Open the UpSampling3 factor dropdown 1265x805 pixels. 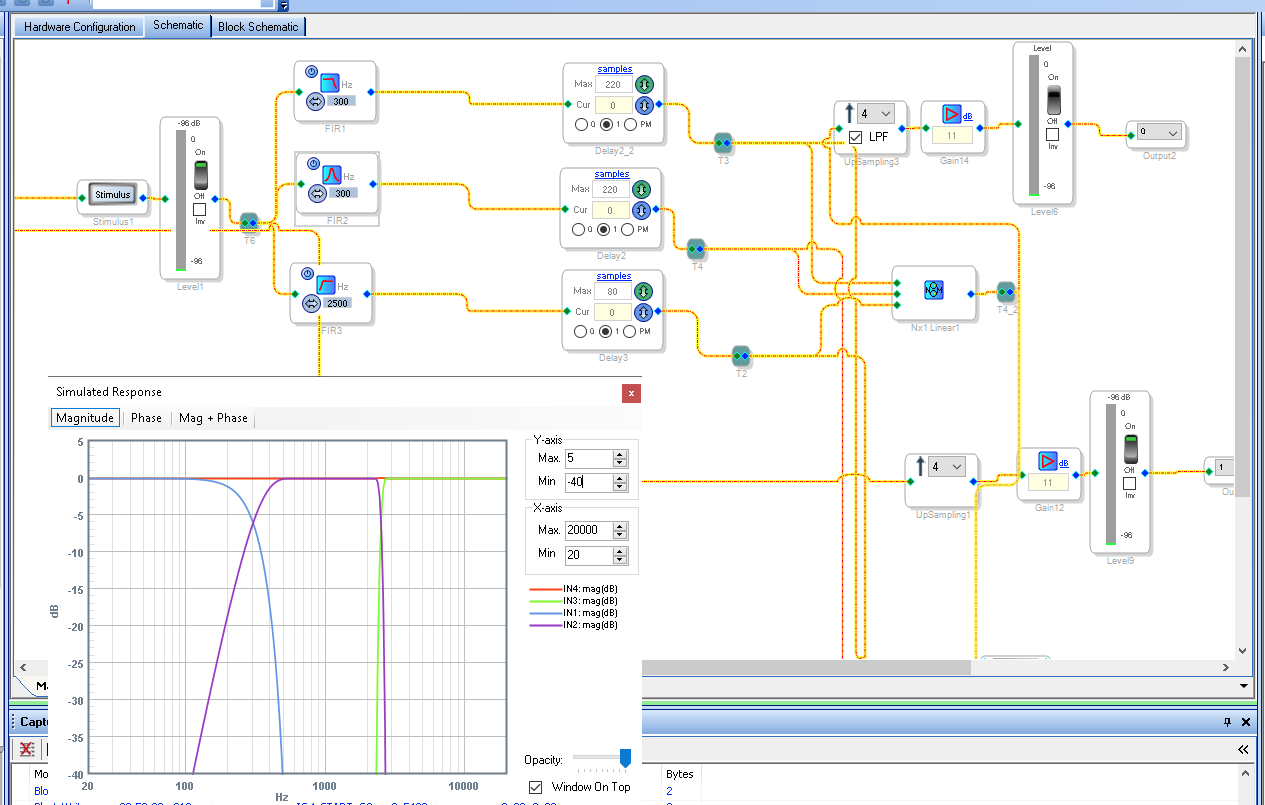coord(876,114)
